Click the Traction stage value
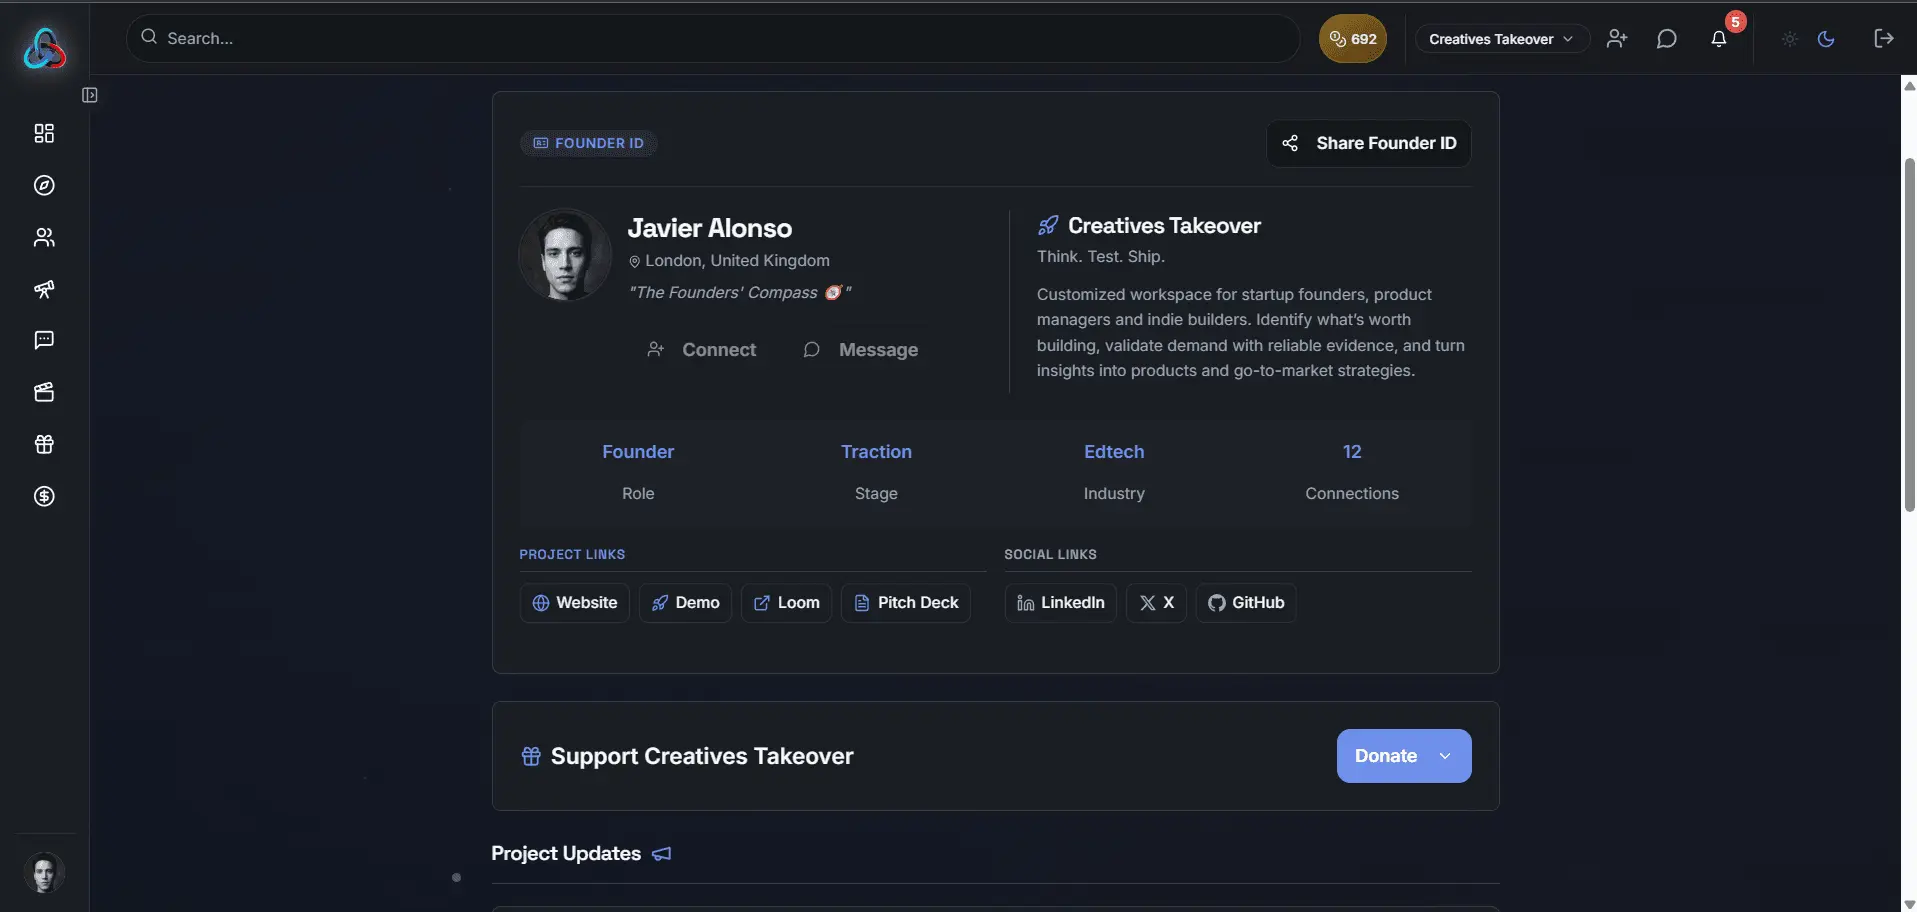 coord(876,452)
